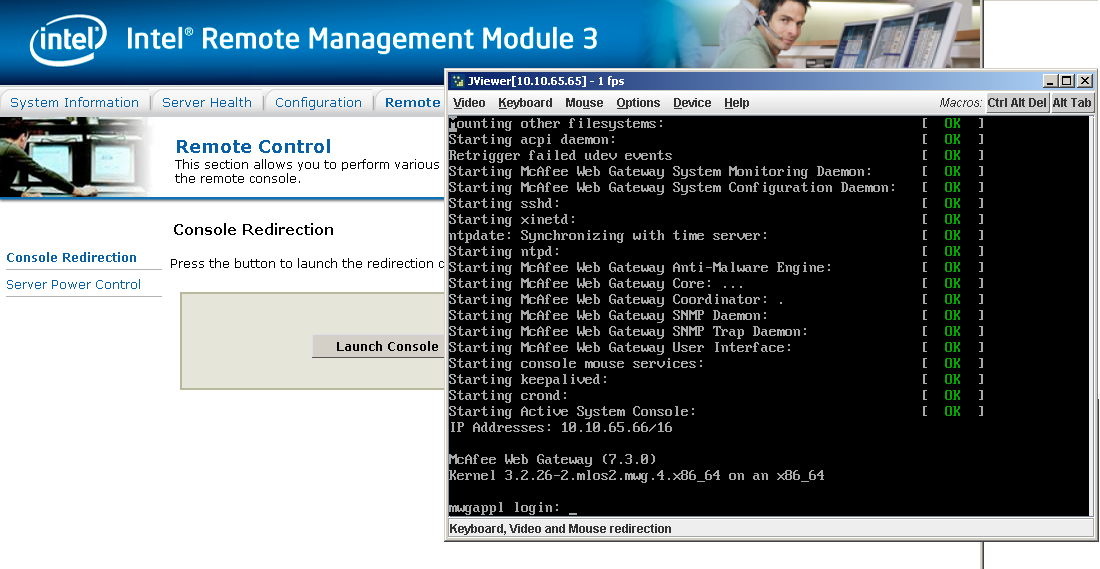Click the JViewer window title icon
The image size is (1100, 569).
[x=457, y=81]
